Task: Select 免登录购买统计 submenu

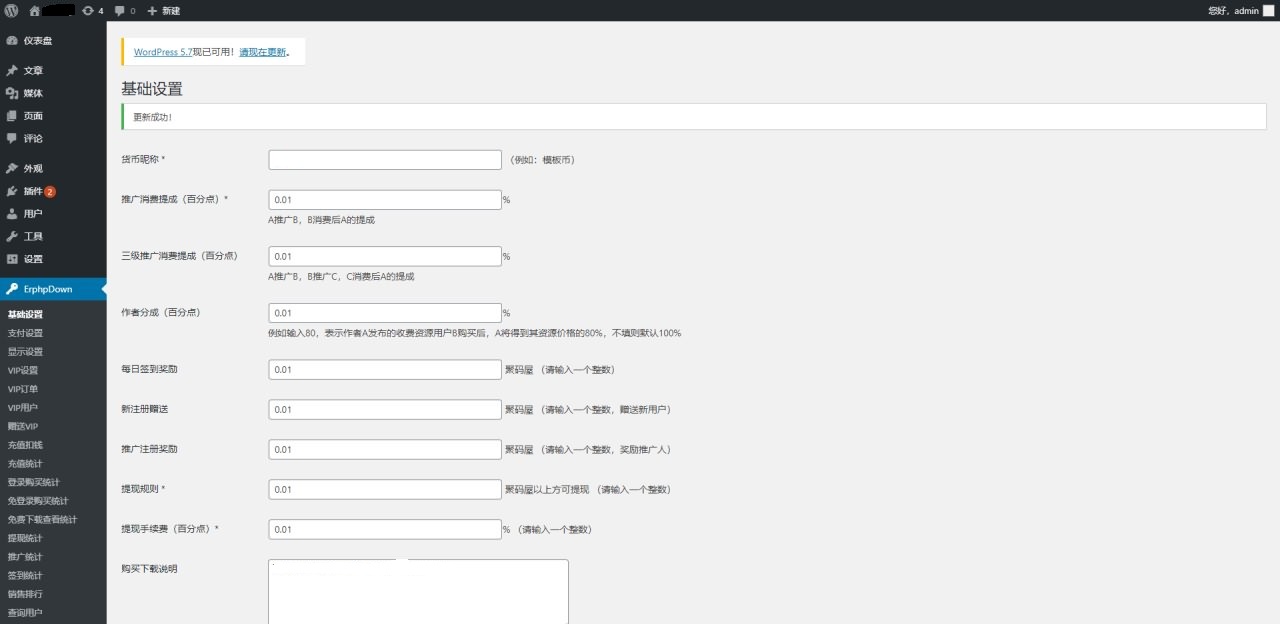Action: [x=38, y=501]
